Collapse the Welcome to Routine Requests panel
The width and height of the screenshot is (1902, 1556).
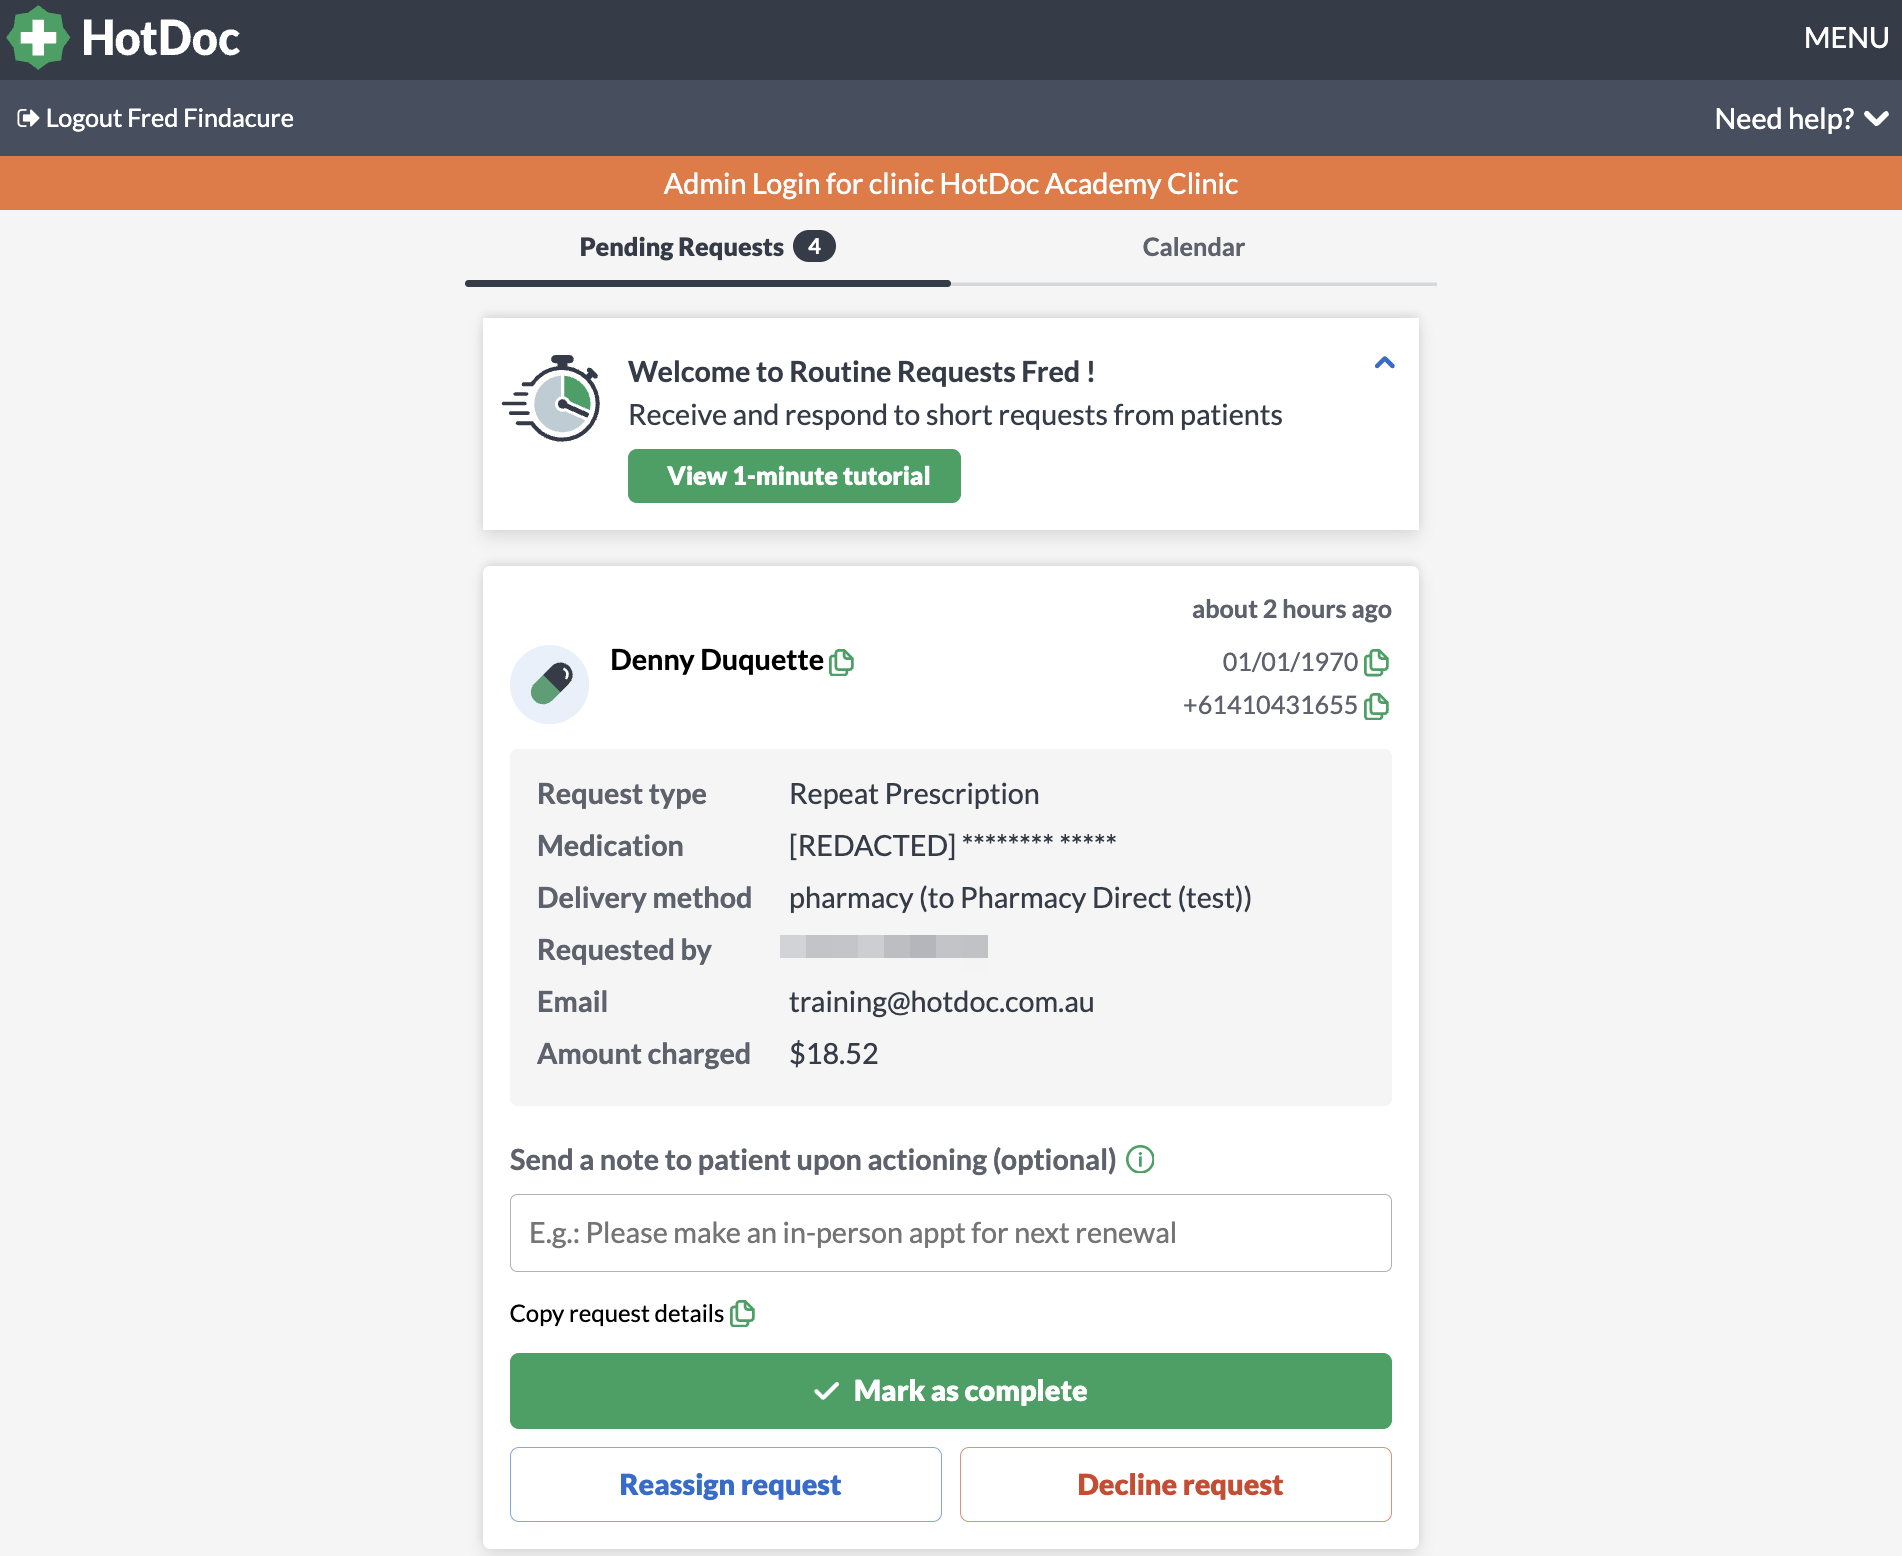point(1384,363)
